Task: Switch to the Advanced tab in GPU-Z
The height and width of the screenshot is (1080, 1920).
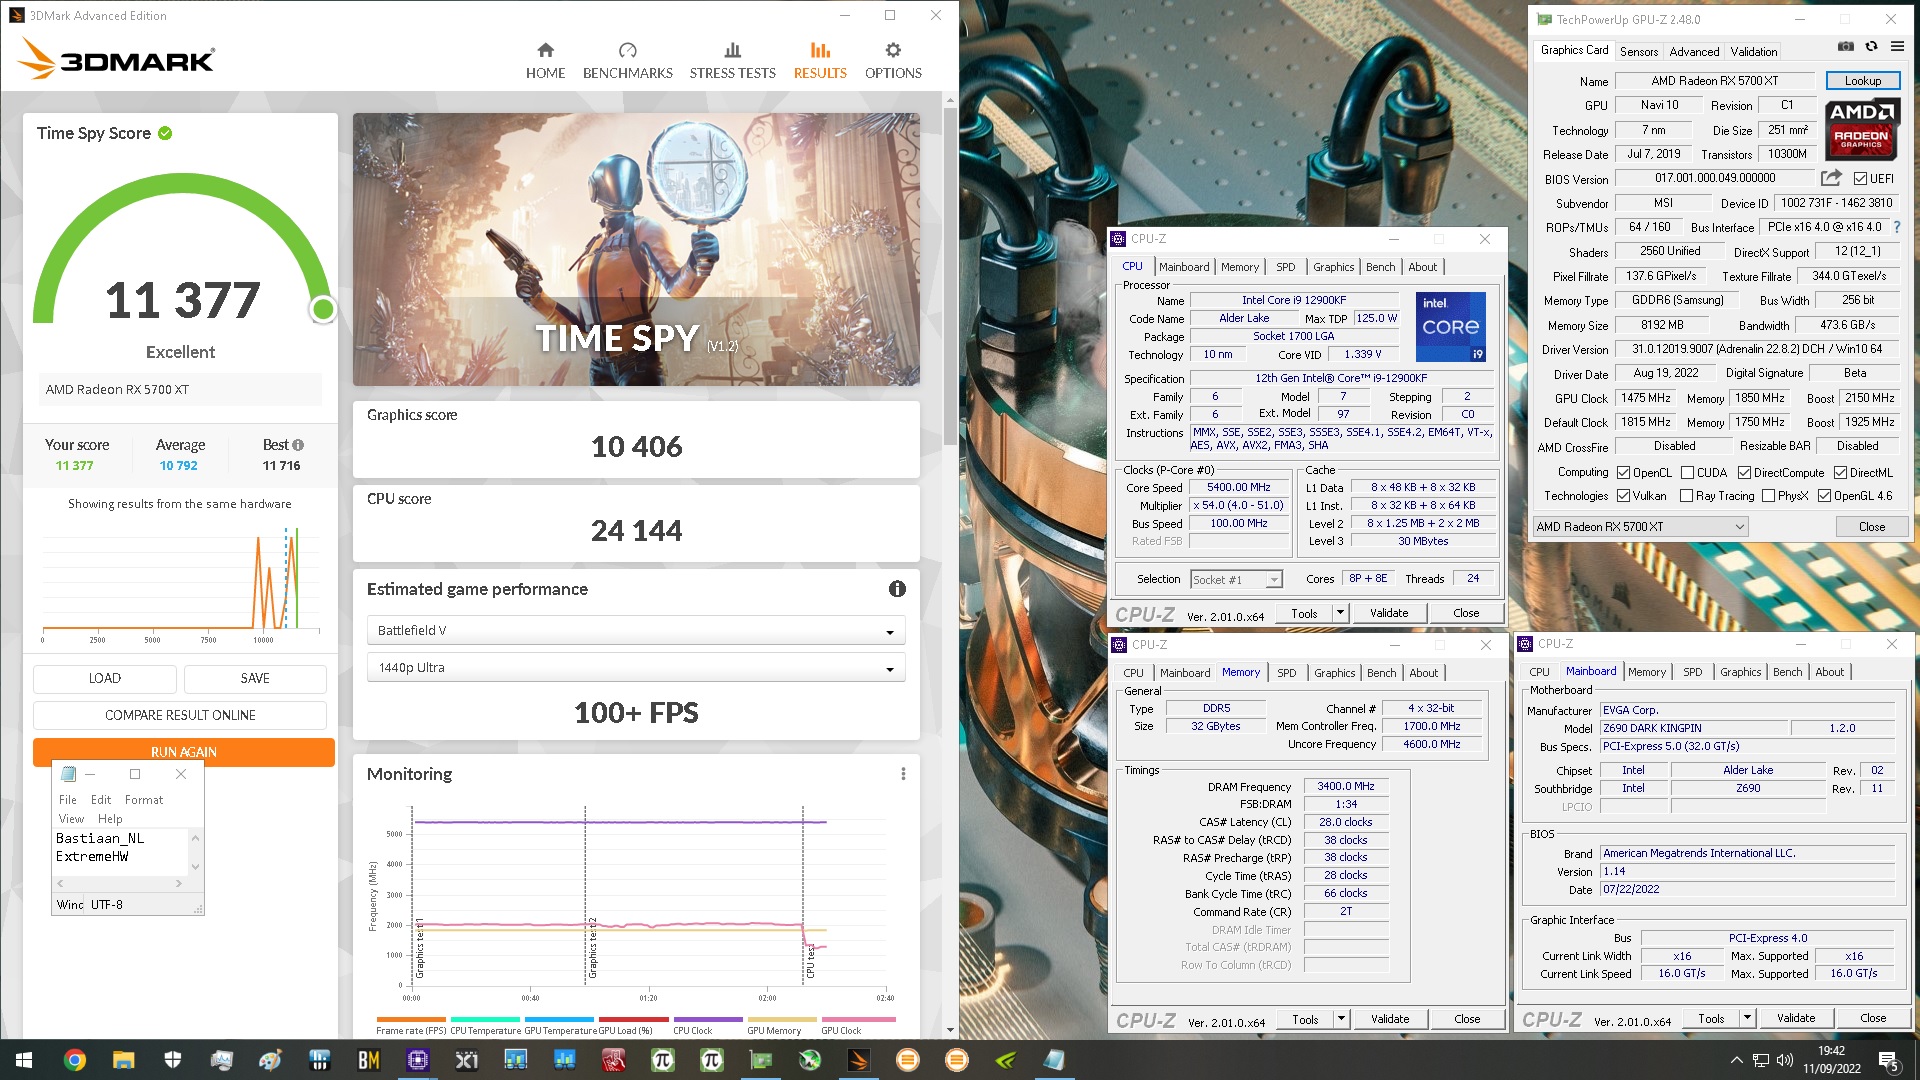Action: [1694, 52]
